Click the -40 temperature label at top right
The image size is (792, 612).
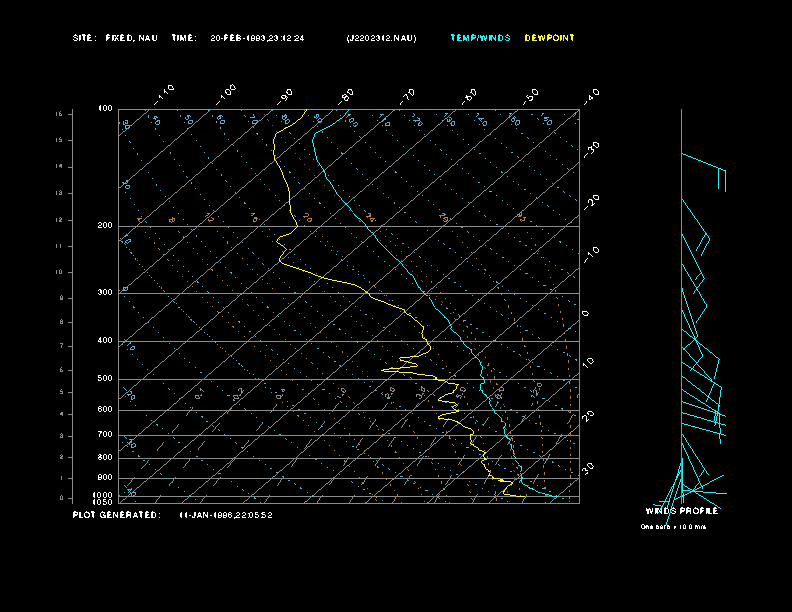[x=592, y=95]
